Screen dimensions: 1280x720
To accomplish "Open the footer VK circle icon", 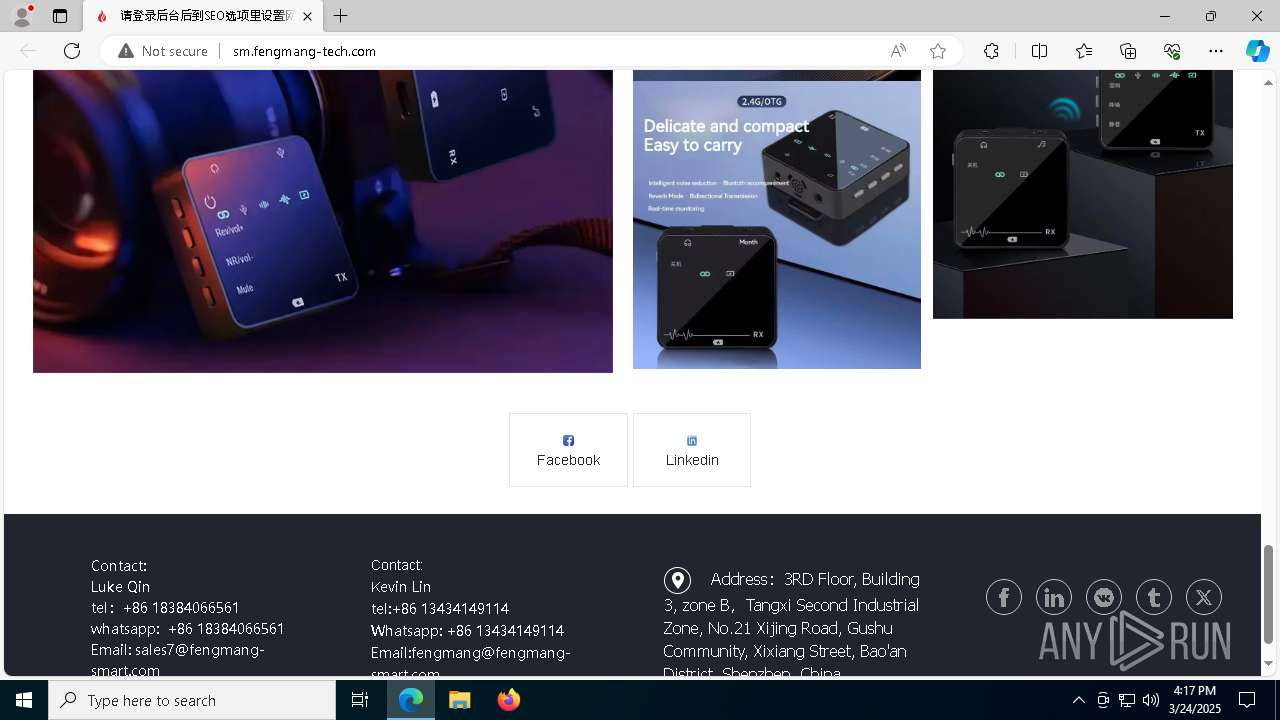I will tap(1104, 597).
